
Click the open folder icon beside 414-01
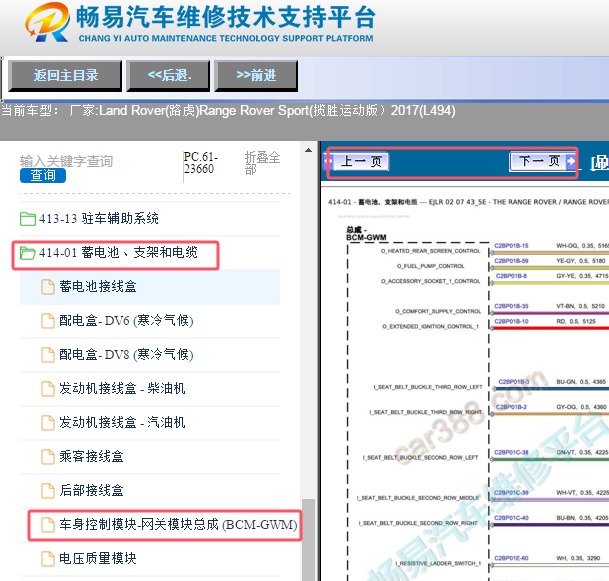pyautogui.click(x=28, y=253)
